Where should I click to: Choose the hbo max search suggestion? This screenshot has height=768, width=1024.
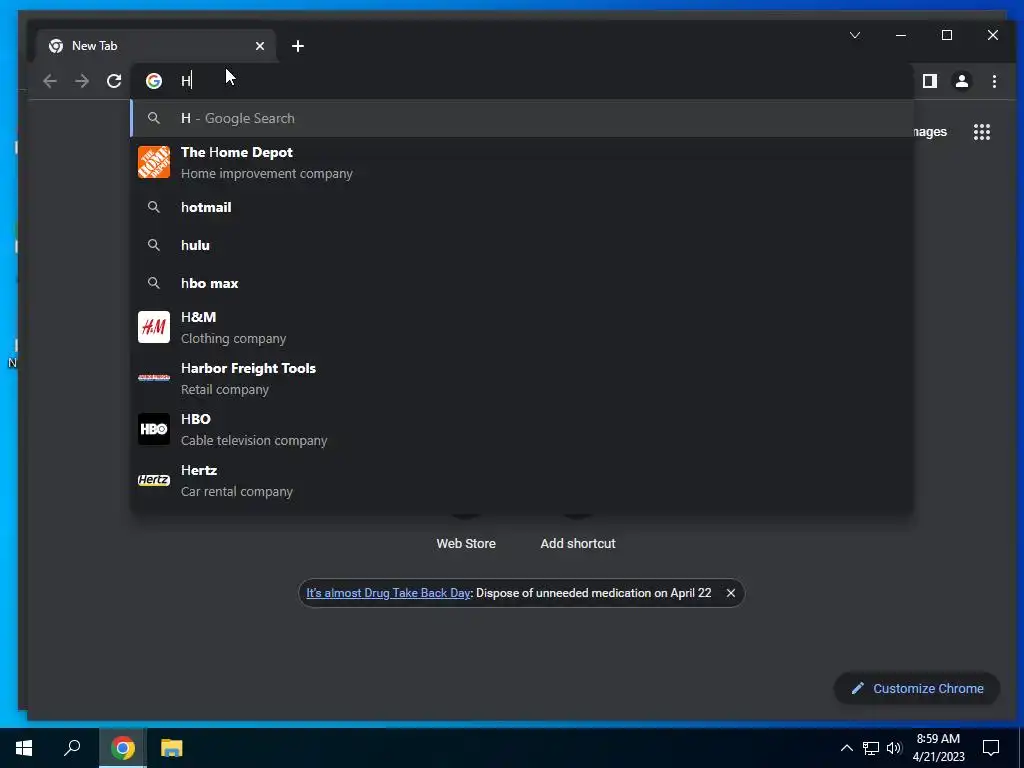(x=522, y=283)
